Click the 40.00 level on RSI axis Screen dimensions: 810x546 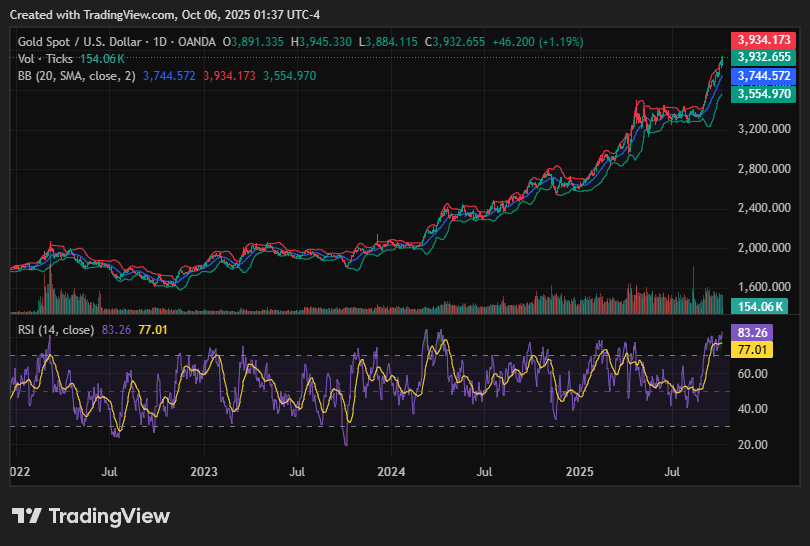point(751,409)
